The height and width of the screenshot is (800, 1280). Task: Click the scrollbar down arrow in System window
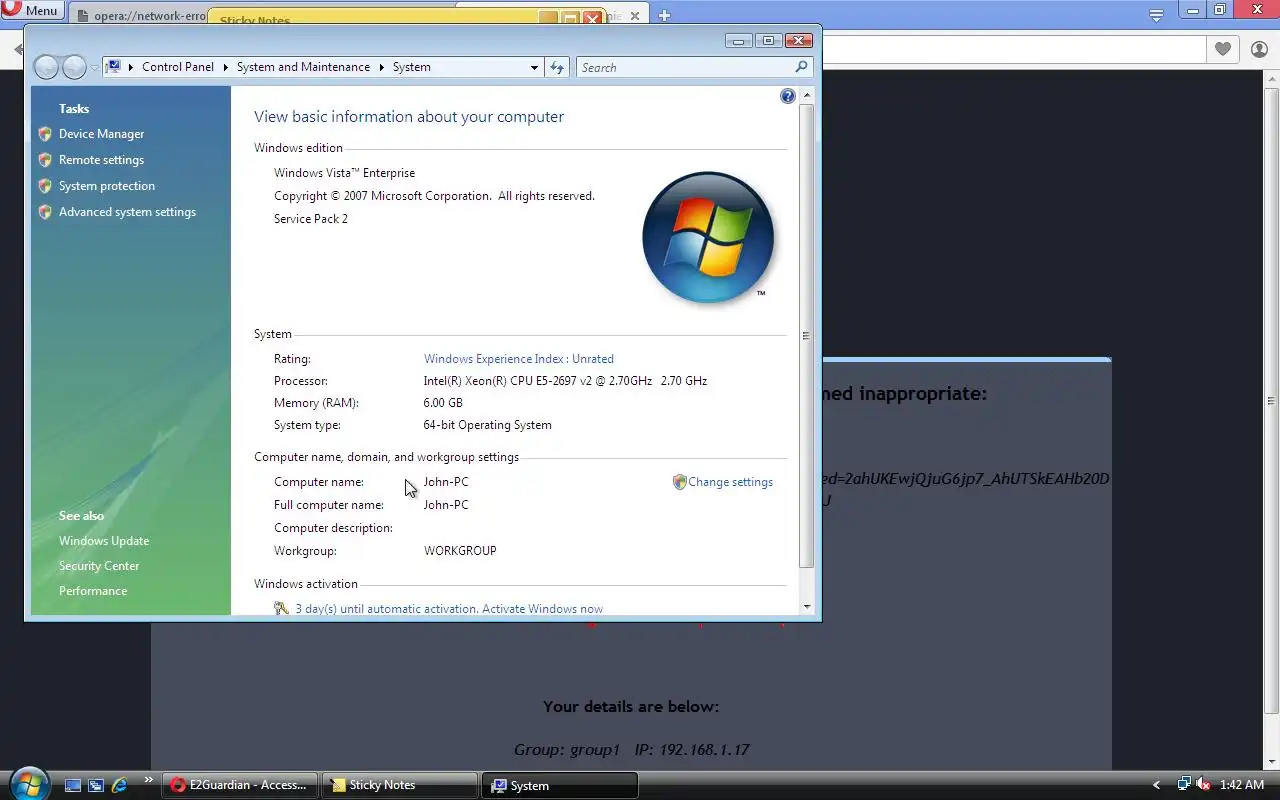[x=807, y=607]
